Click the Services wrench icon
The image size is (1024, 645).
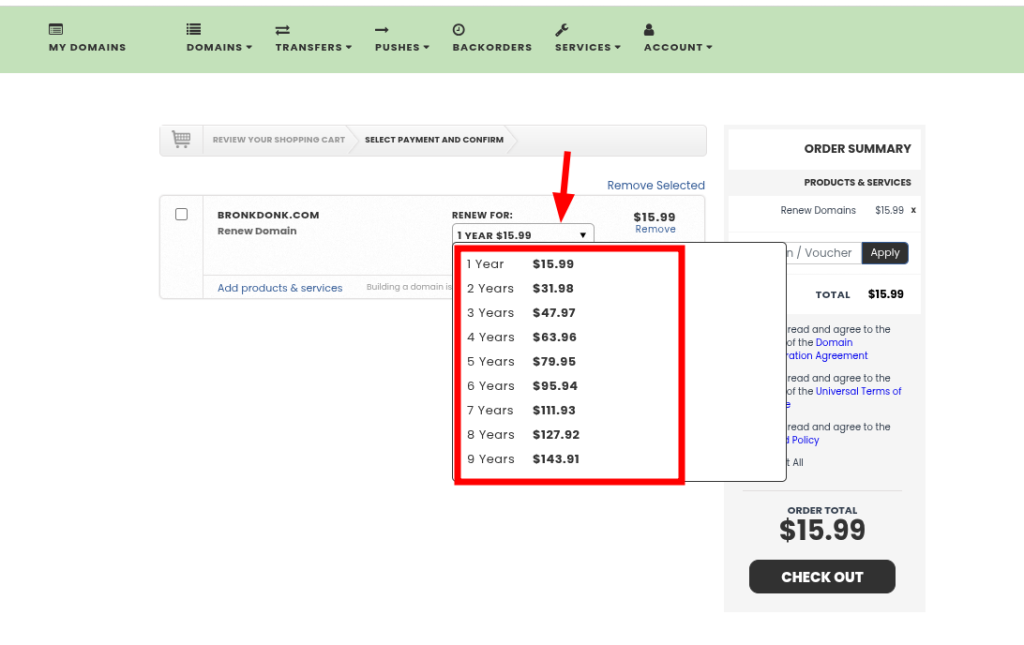562,30
